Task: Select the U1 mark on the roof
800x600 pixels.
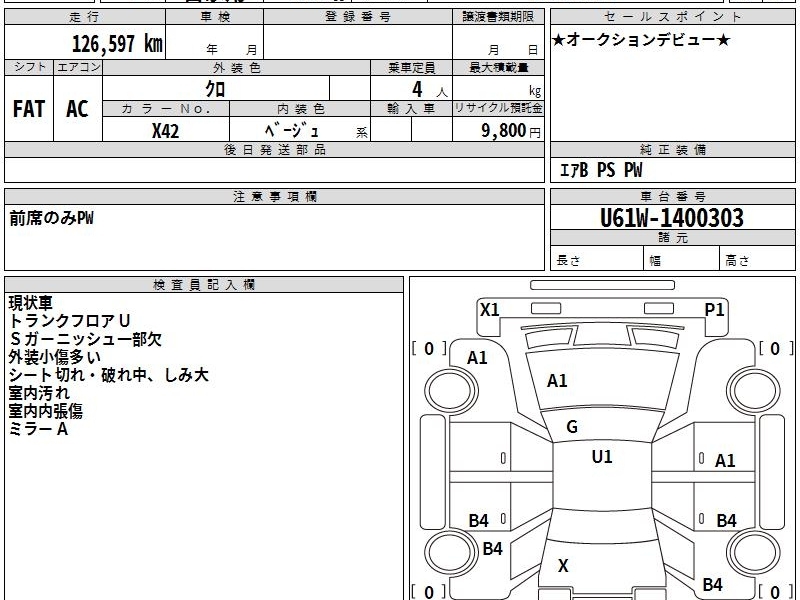Action: (x=602, y=457)
